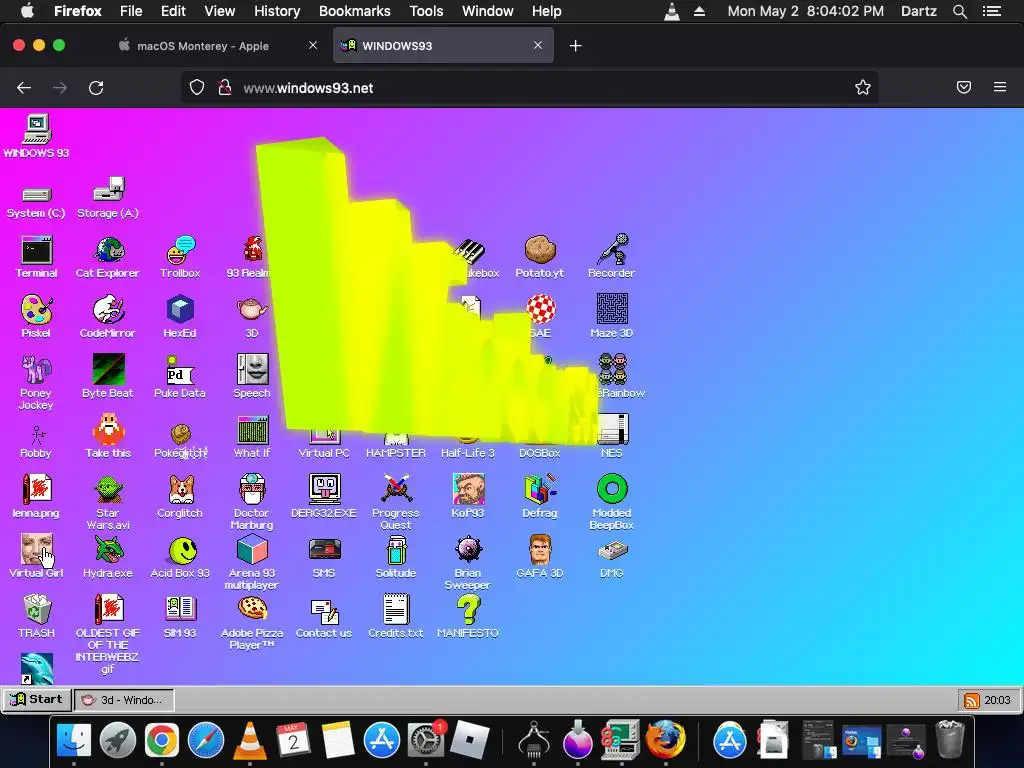Screen dimensions: 1024x768
Task: Launch the Byte Beat icon
Action: (x=108, y=377)
